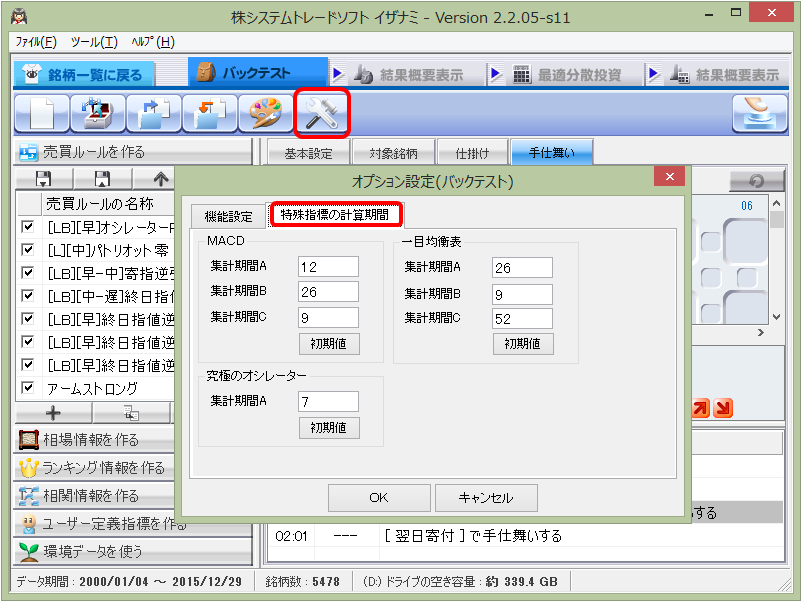Switch to the 機能設定 tab in options dialog
This screenshot has height=602, width=802.
coord(228,216)
